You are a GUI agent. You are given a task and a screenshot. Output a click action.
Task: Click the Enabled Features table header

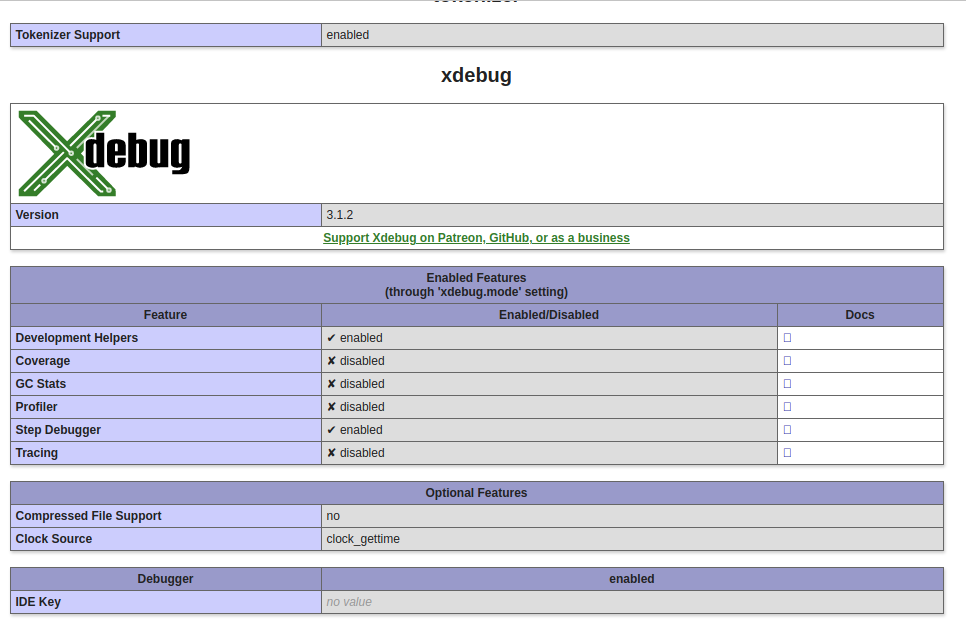[476, 285]
